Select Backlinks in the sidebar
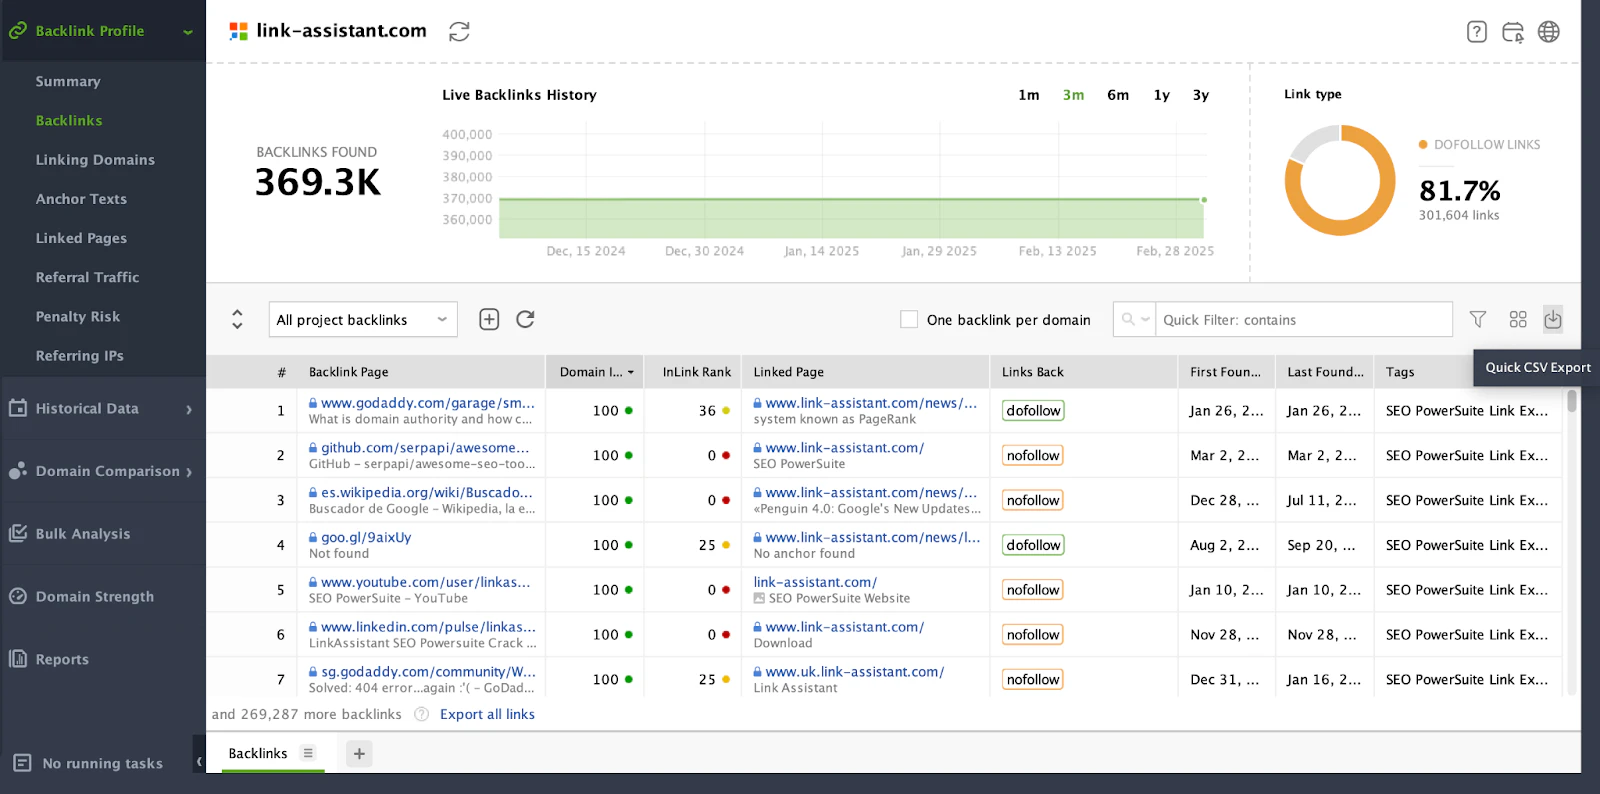 coord(69,120)
